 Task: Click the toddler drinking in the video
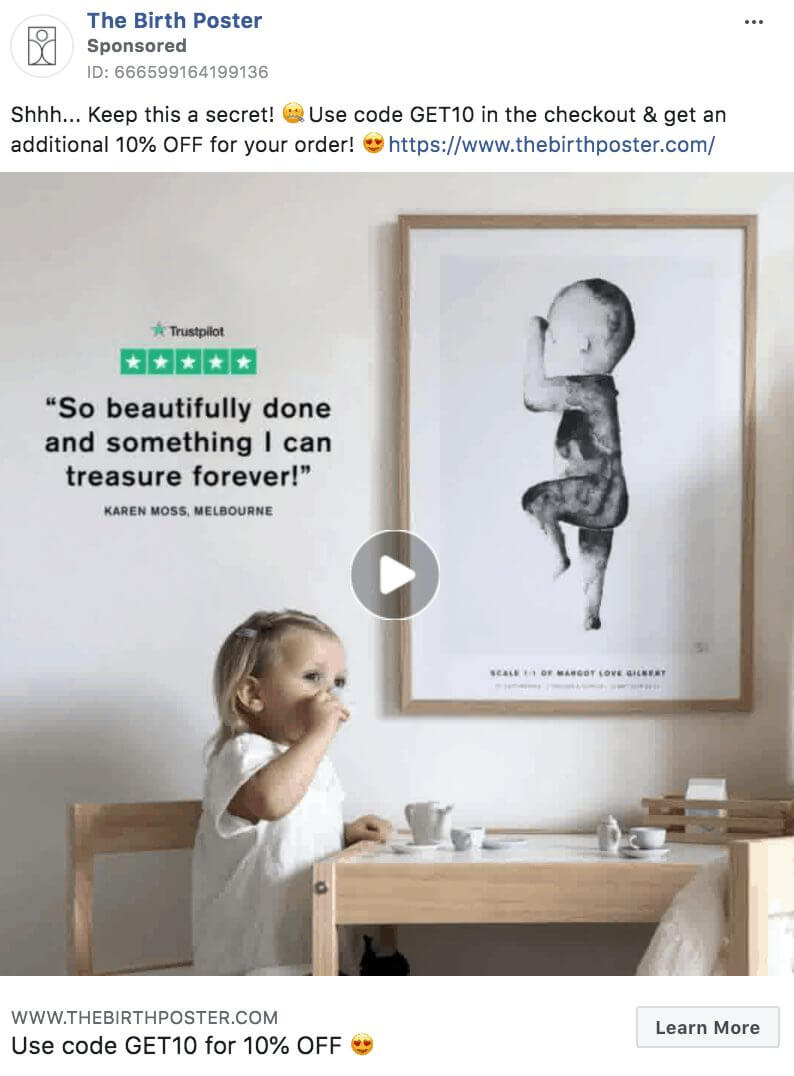pos(279,789)
